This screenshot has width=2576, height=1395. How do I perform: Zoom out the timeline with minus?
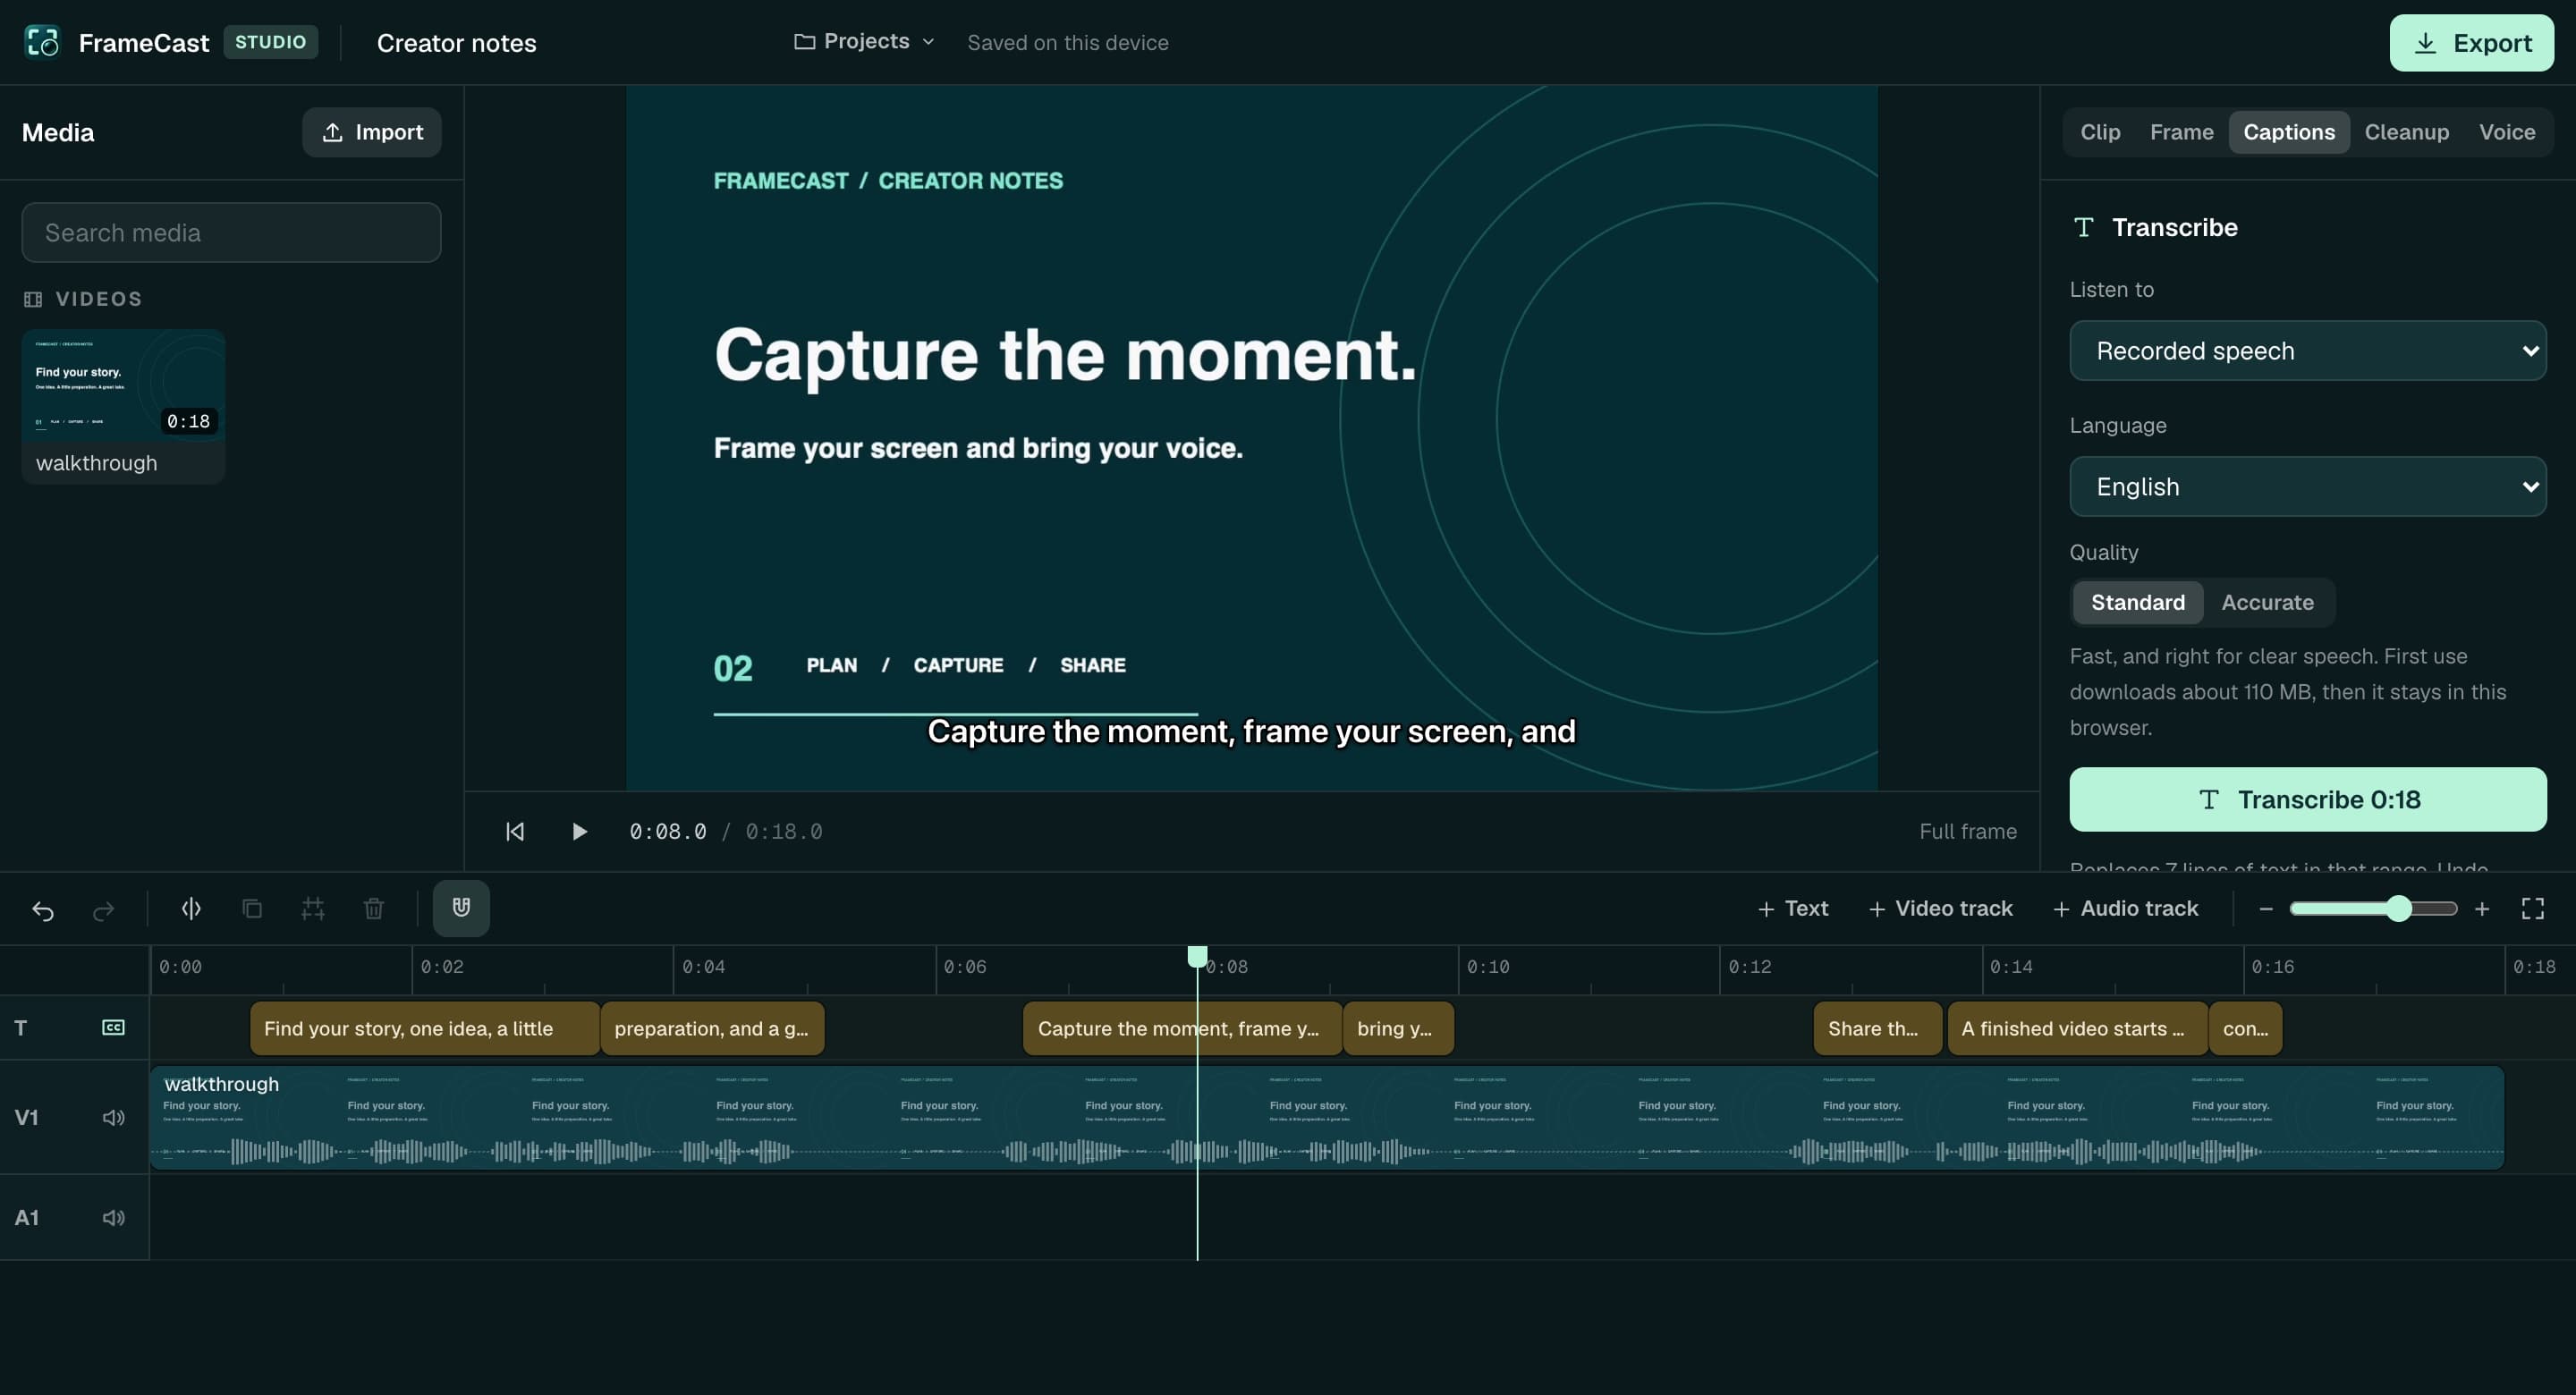pos(2266,908)
